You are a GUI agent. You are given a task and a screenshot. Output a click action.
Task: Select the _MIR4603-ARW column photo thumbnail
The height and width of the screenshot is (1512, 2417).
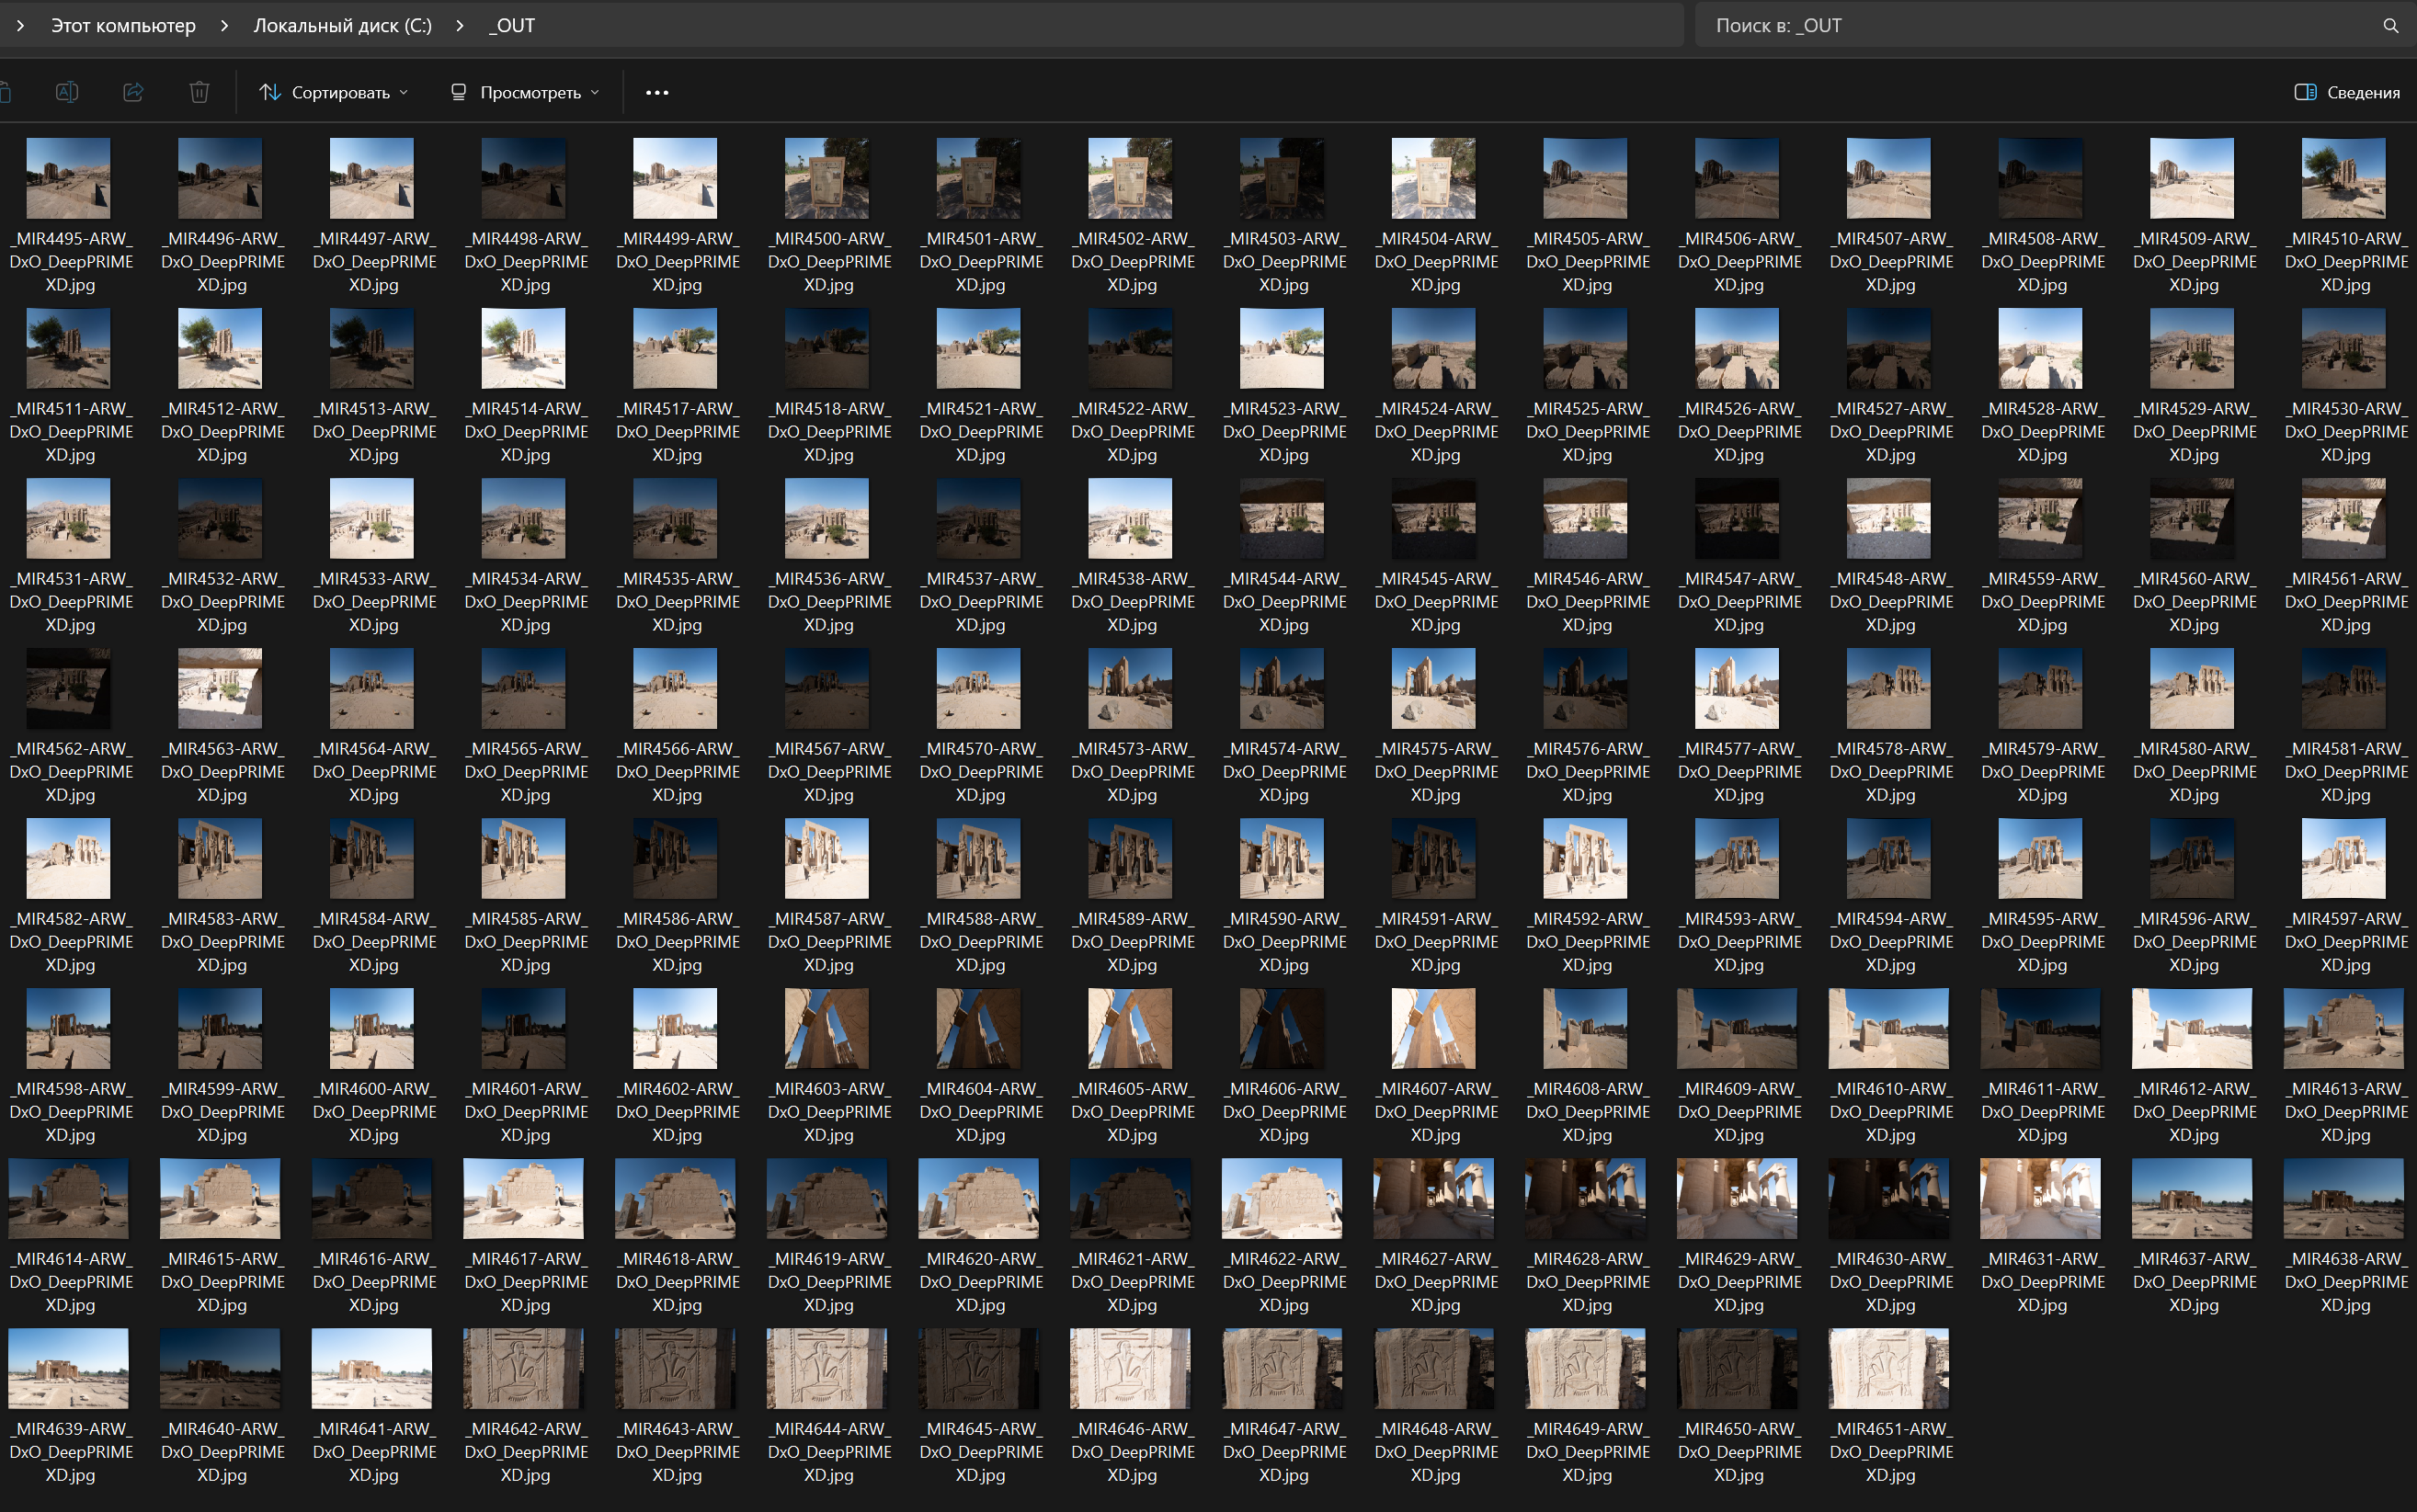pyautogui.click(x=827, y=1028)
